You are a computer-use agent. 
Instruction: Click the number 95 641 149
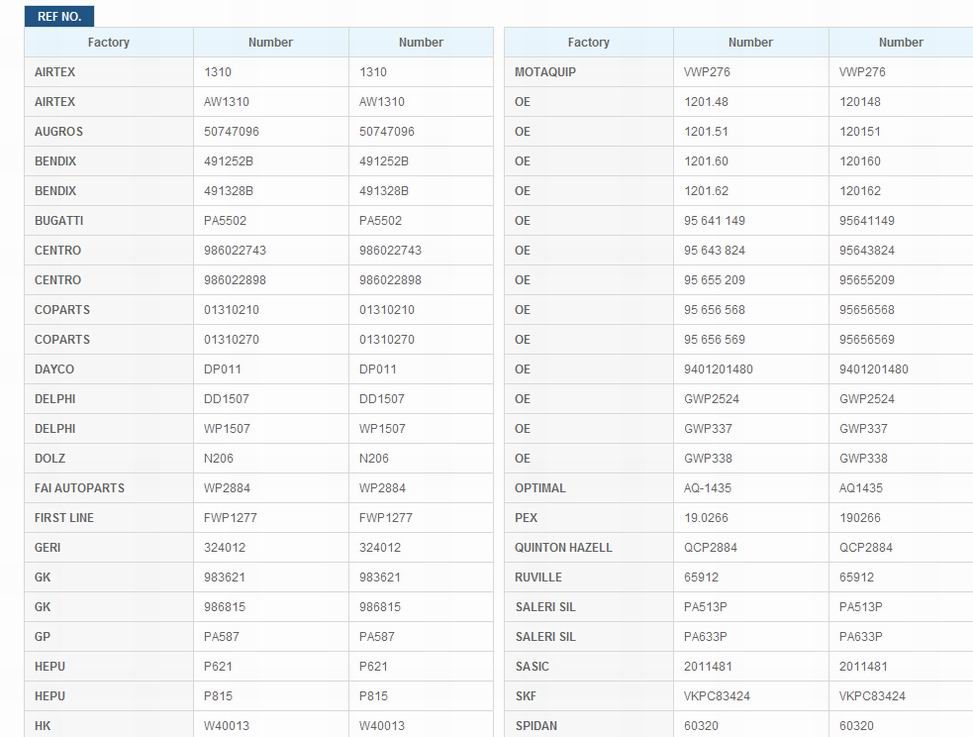coord(714,221)
